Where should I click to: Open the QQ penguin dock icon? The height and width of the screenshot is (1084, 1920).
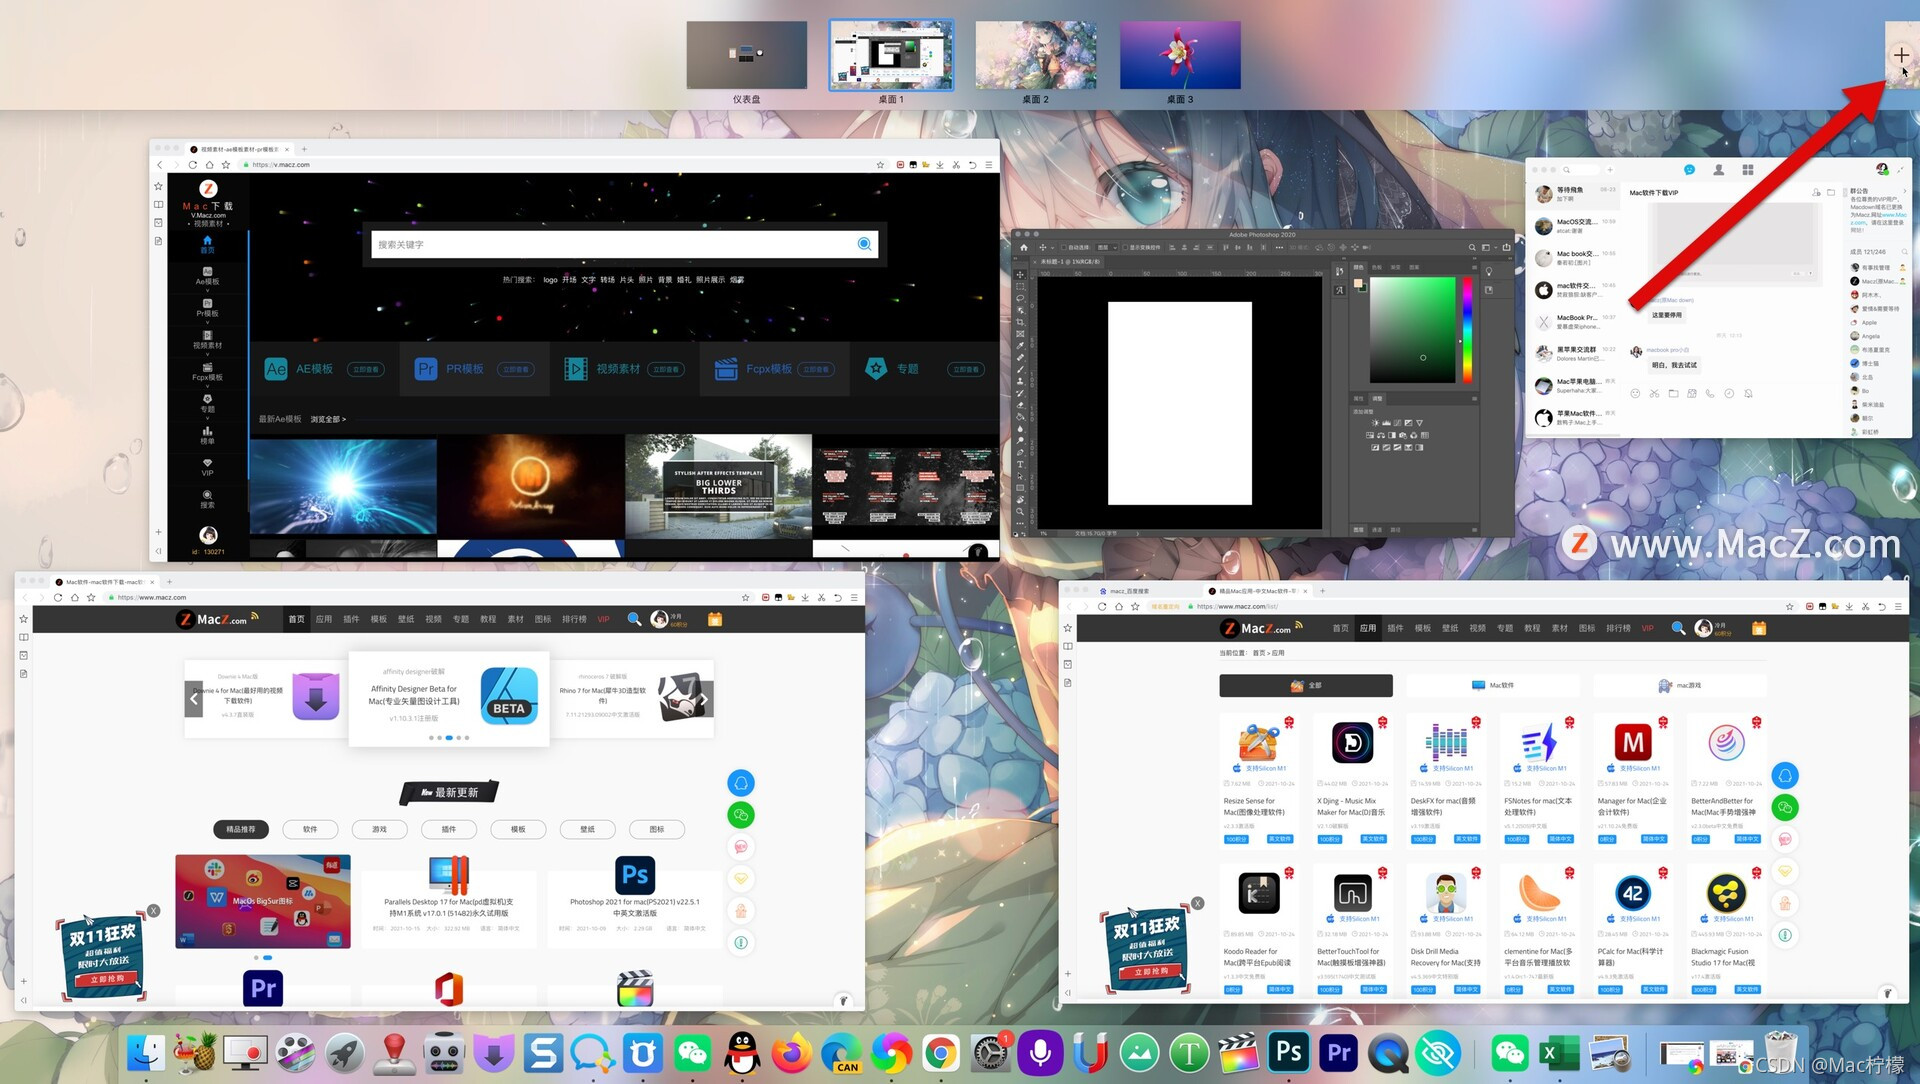tap(742, 1053)
